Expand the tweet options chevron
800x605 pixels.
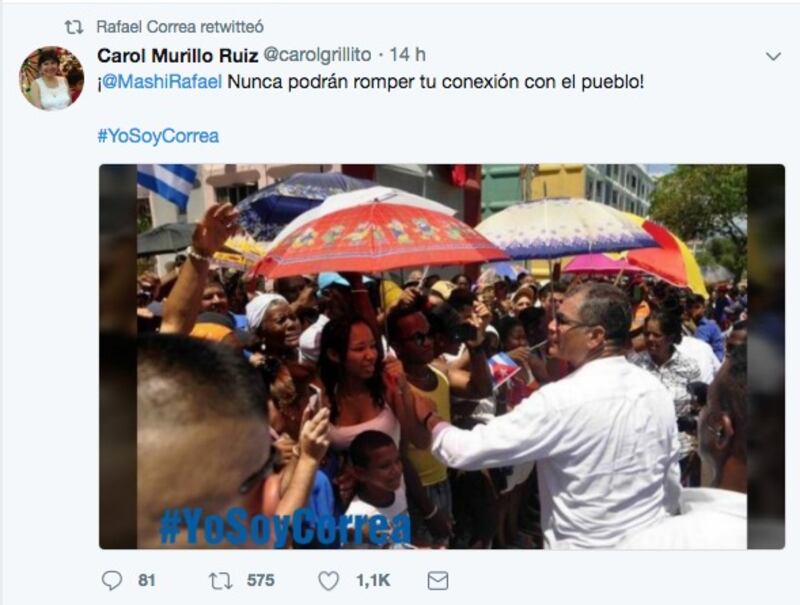(x=773, y=56)
